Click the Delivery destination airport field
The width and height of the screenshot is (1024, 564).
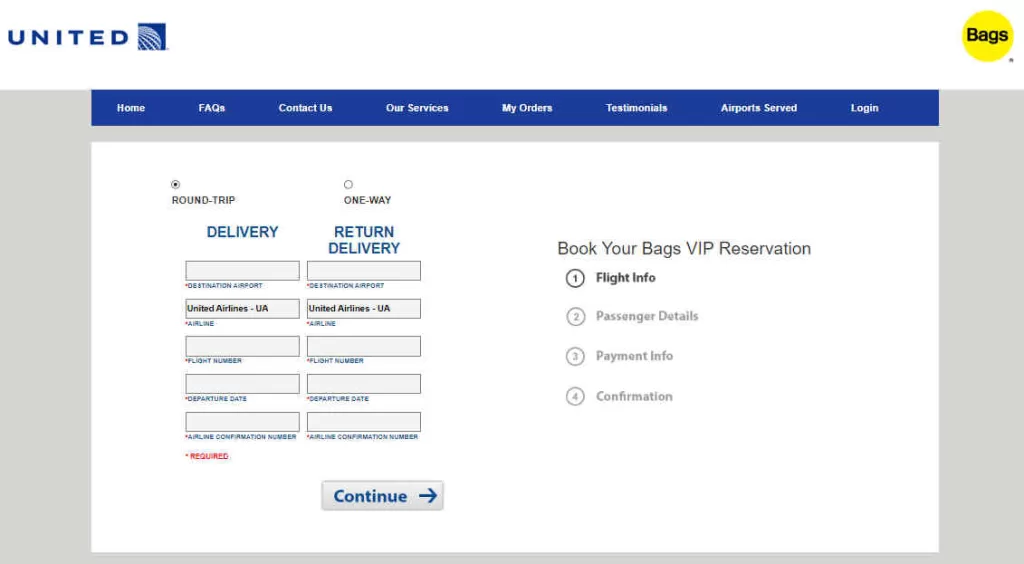(x=242, y=271)
